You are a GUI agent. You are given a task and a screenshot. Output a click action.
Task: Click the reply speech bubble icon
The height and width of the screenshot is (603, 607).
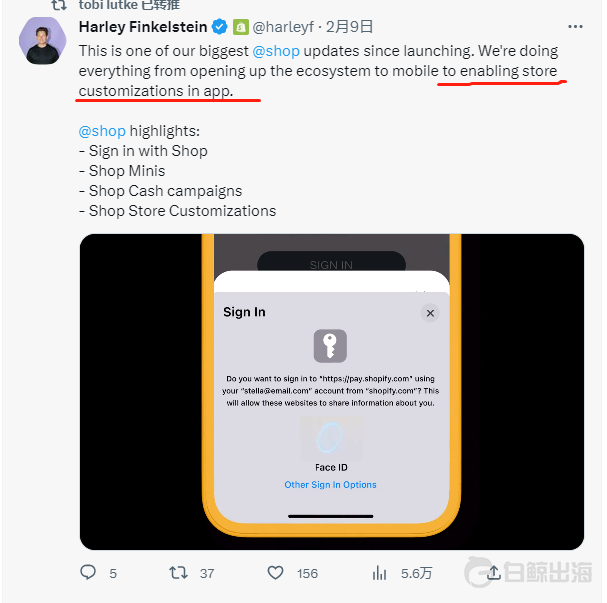88,573
